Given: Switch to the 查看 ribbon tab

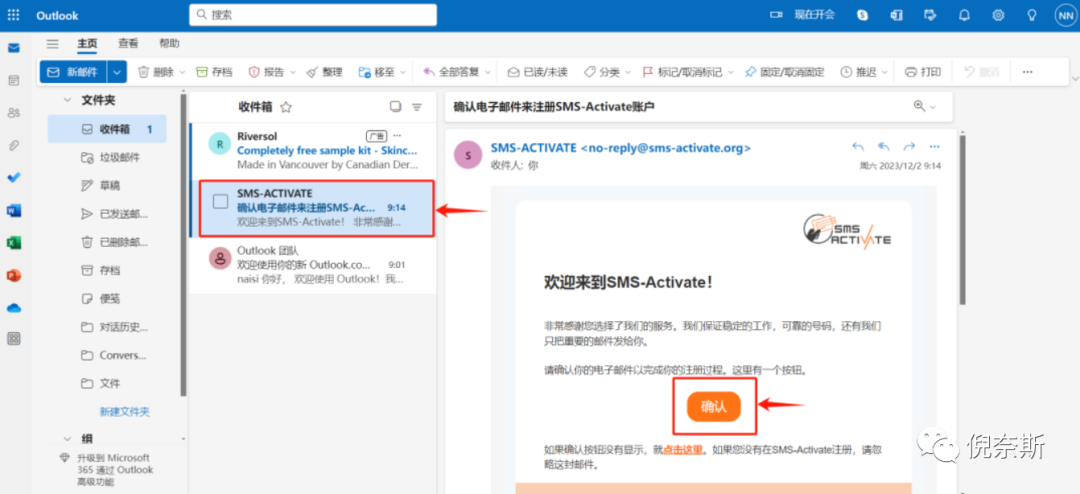Looking at the screenshot, I should pyautogui.click(x=128, y=44).
